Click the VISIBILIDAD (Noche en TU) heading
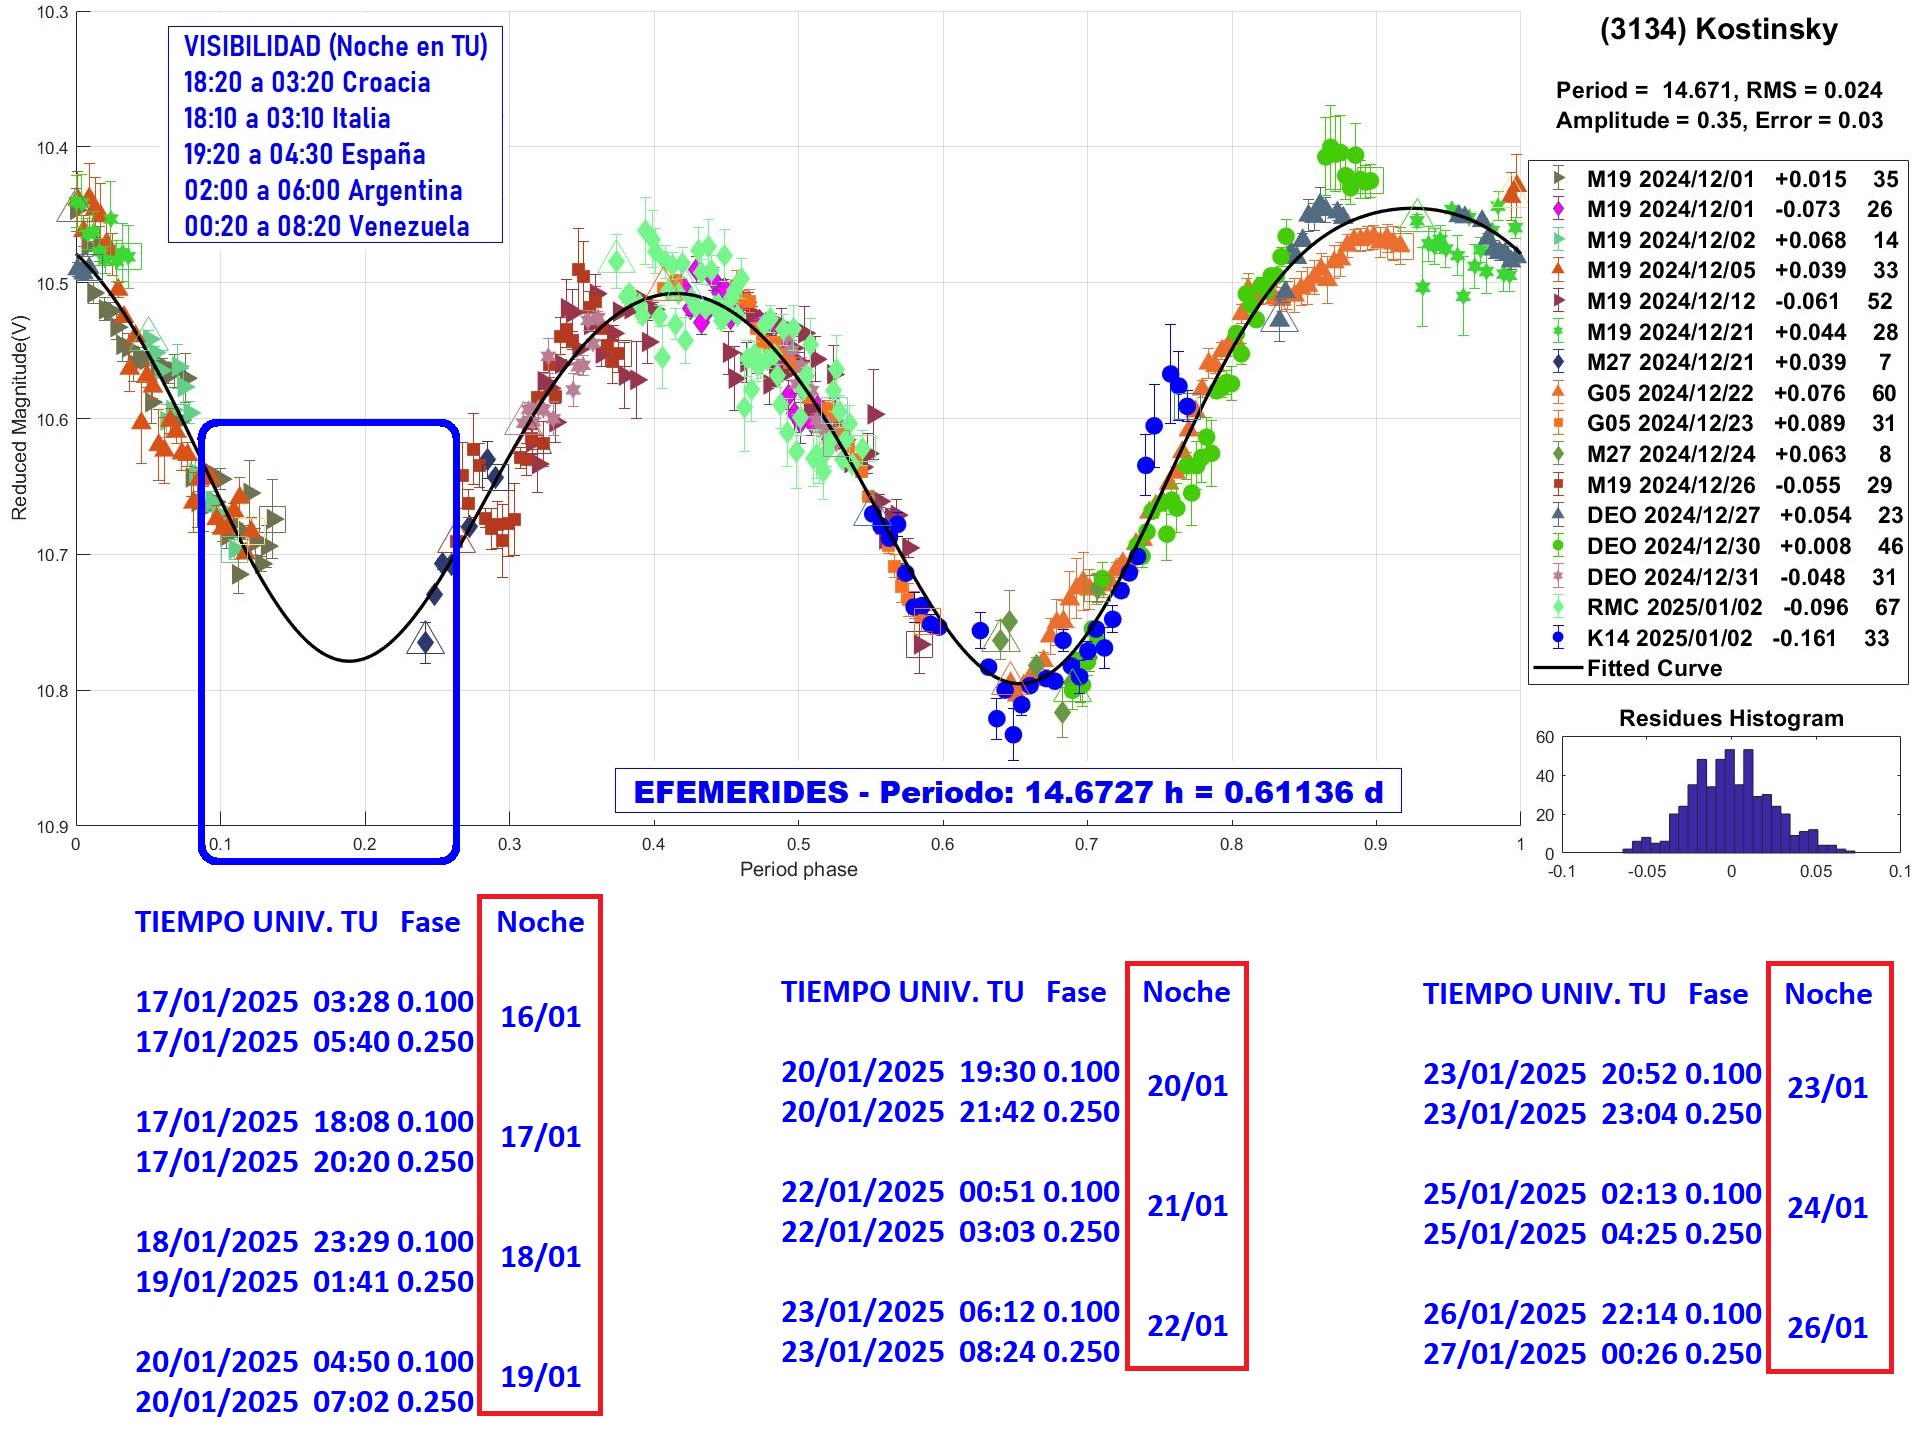 [336, 46]
